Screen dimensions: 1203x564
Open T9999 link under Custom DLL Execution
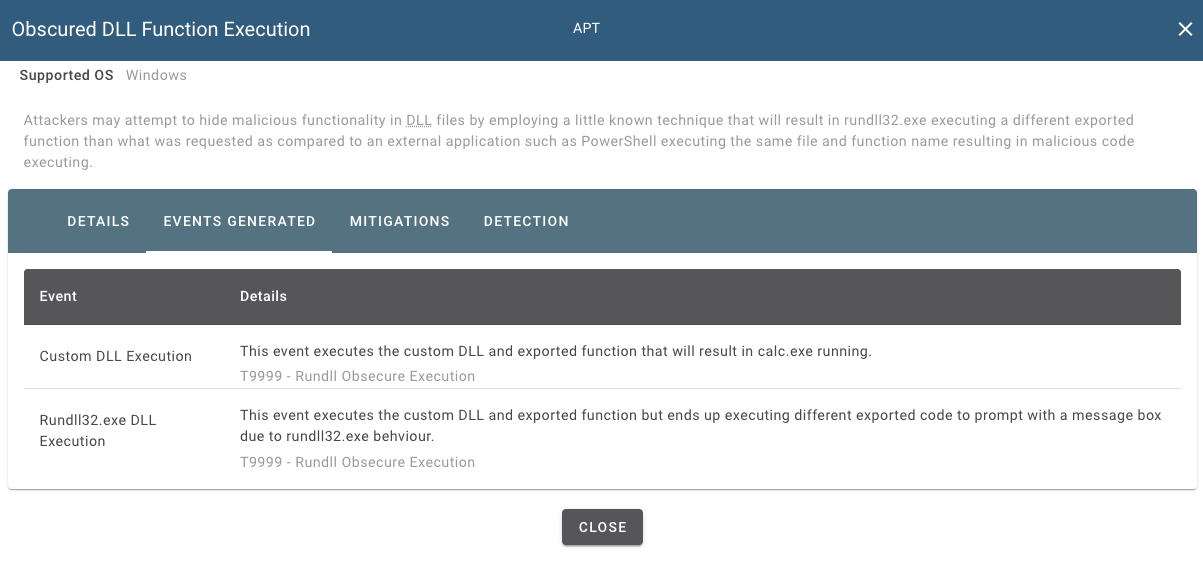357,376
